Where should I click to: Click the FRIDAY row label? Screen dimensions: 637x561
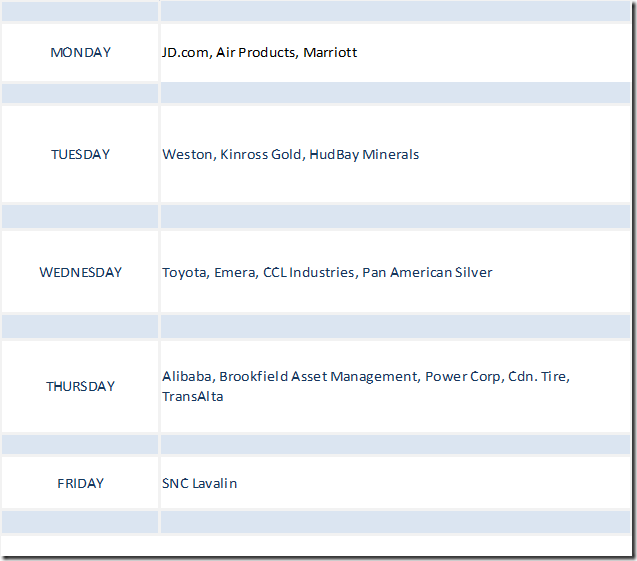pos(81,483)
